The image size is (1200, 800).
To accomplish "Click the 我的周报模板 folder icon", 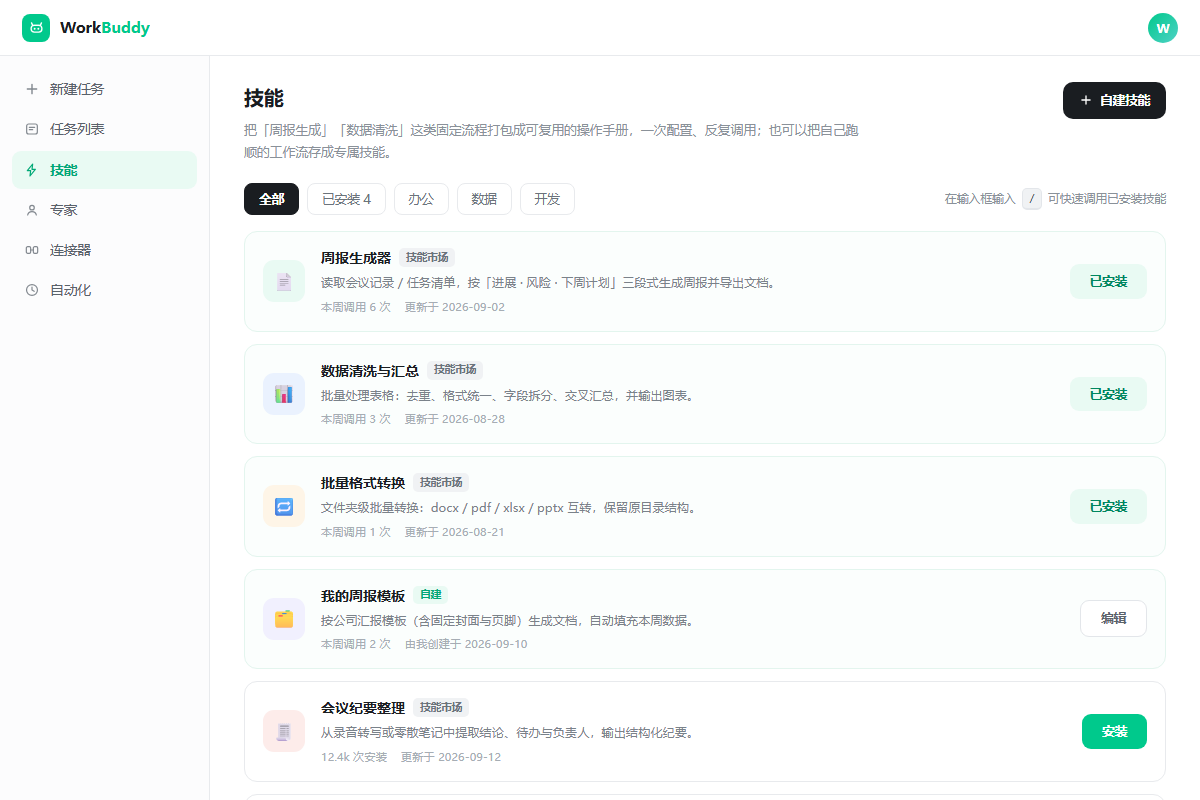I will click(x=284, y=619).
